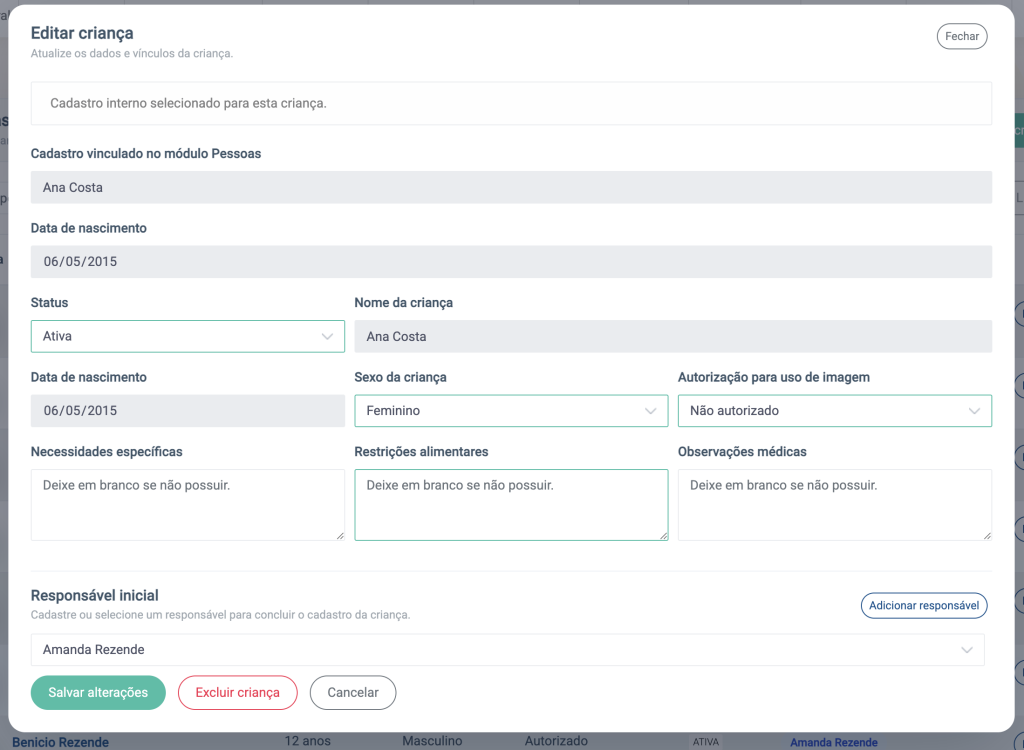The height and width of the screenshot is (750, 1024).
Task: Expand the Amanda Rezende responsável dropdown
Action: pos(507,650)
